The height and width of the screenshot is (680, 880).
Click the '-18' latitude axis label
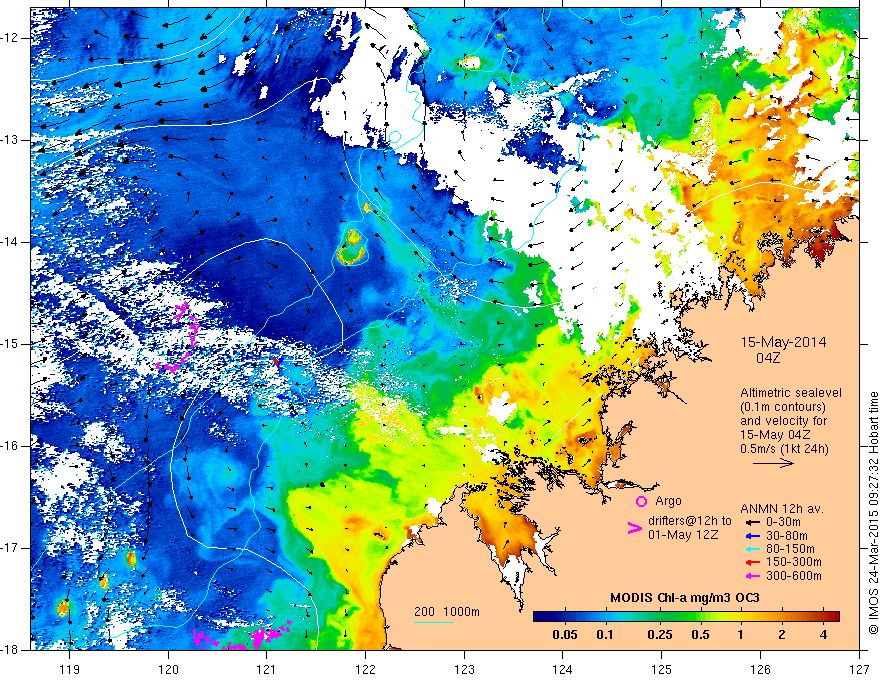coord(11,650)
